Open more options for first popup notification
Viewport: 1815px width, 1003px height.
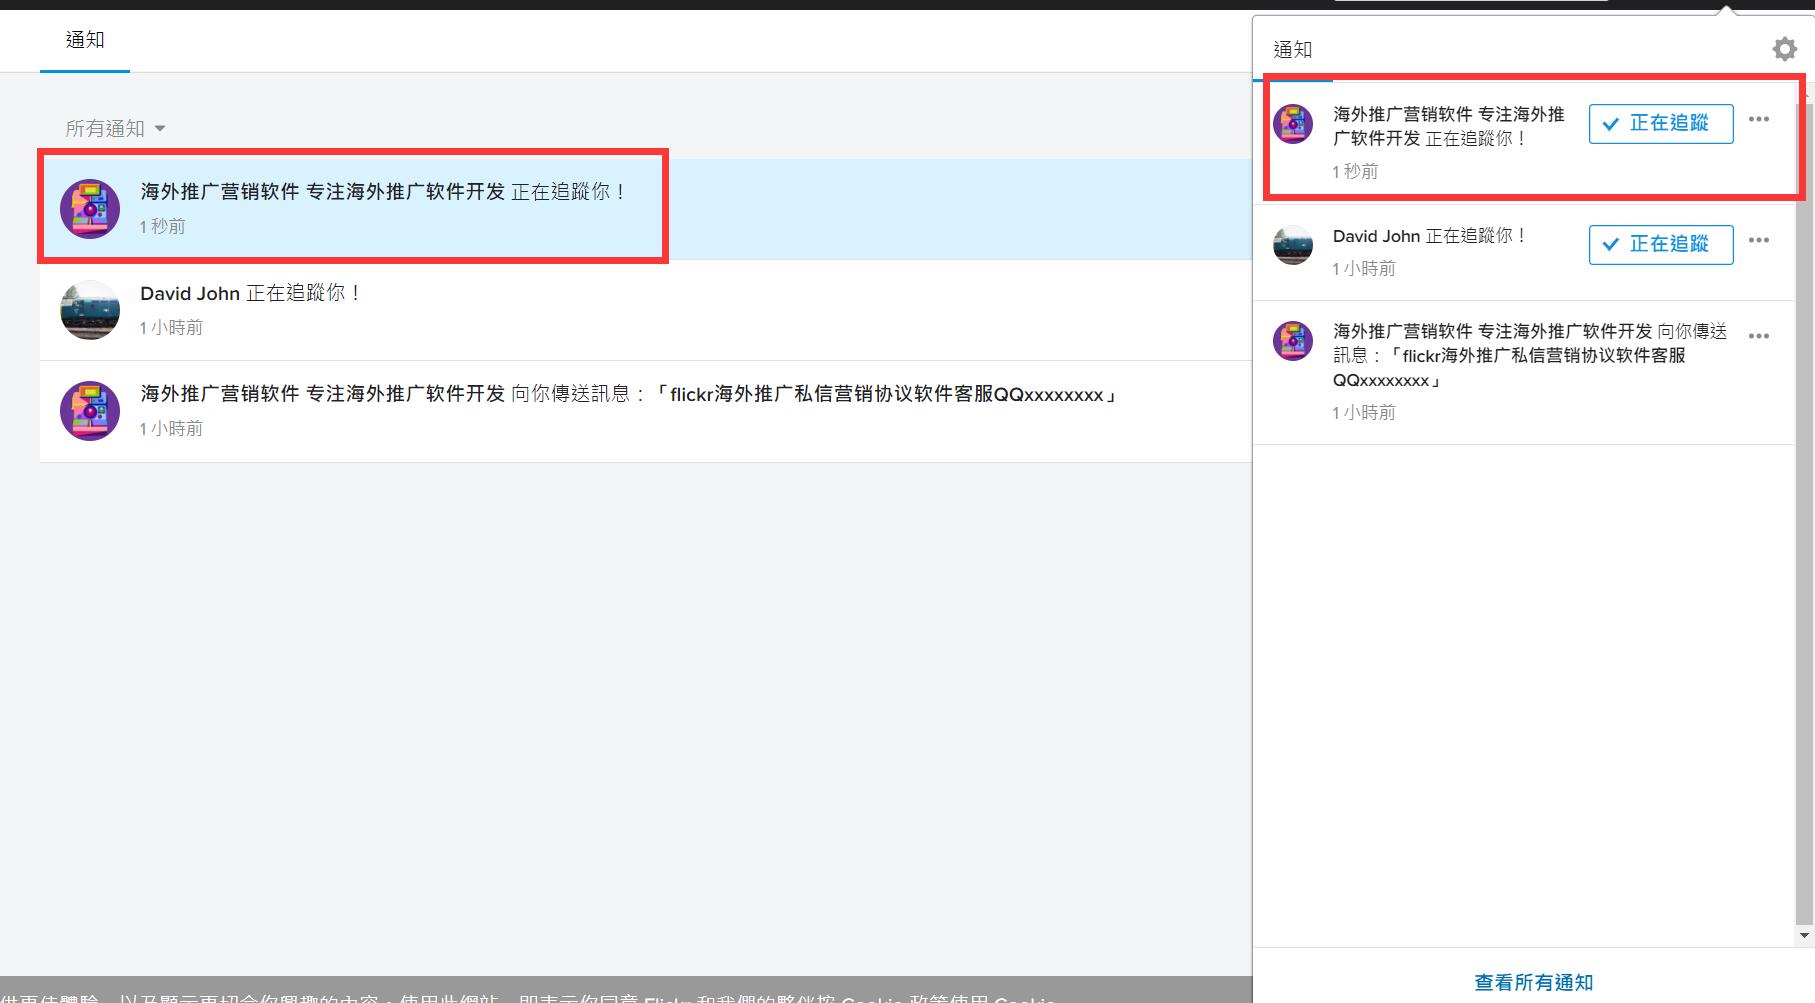coord(1758,119)
